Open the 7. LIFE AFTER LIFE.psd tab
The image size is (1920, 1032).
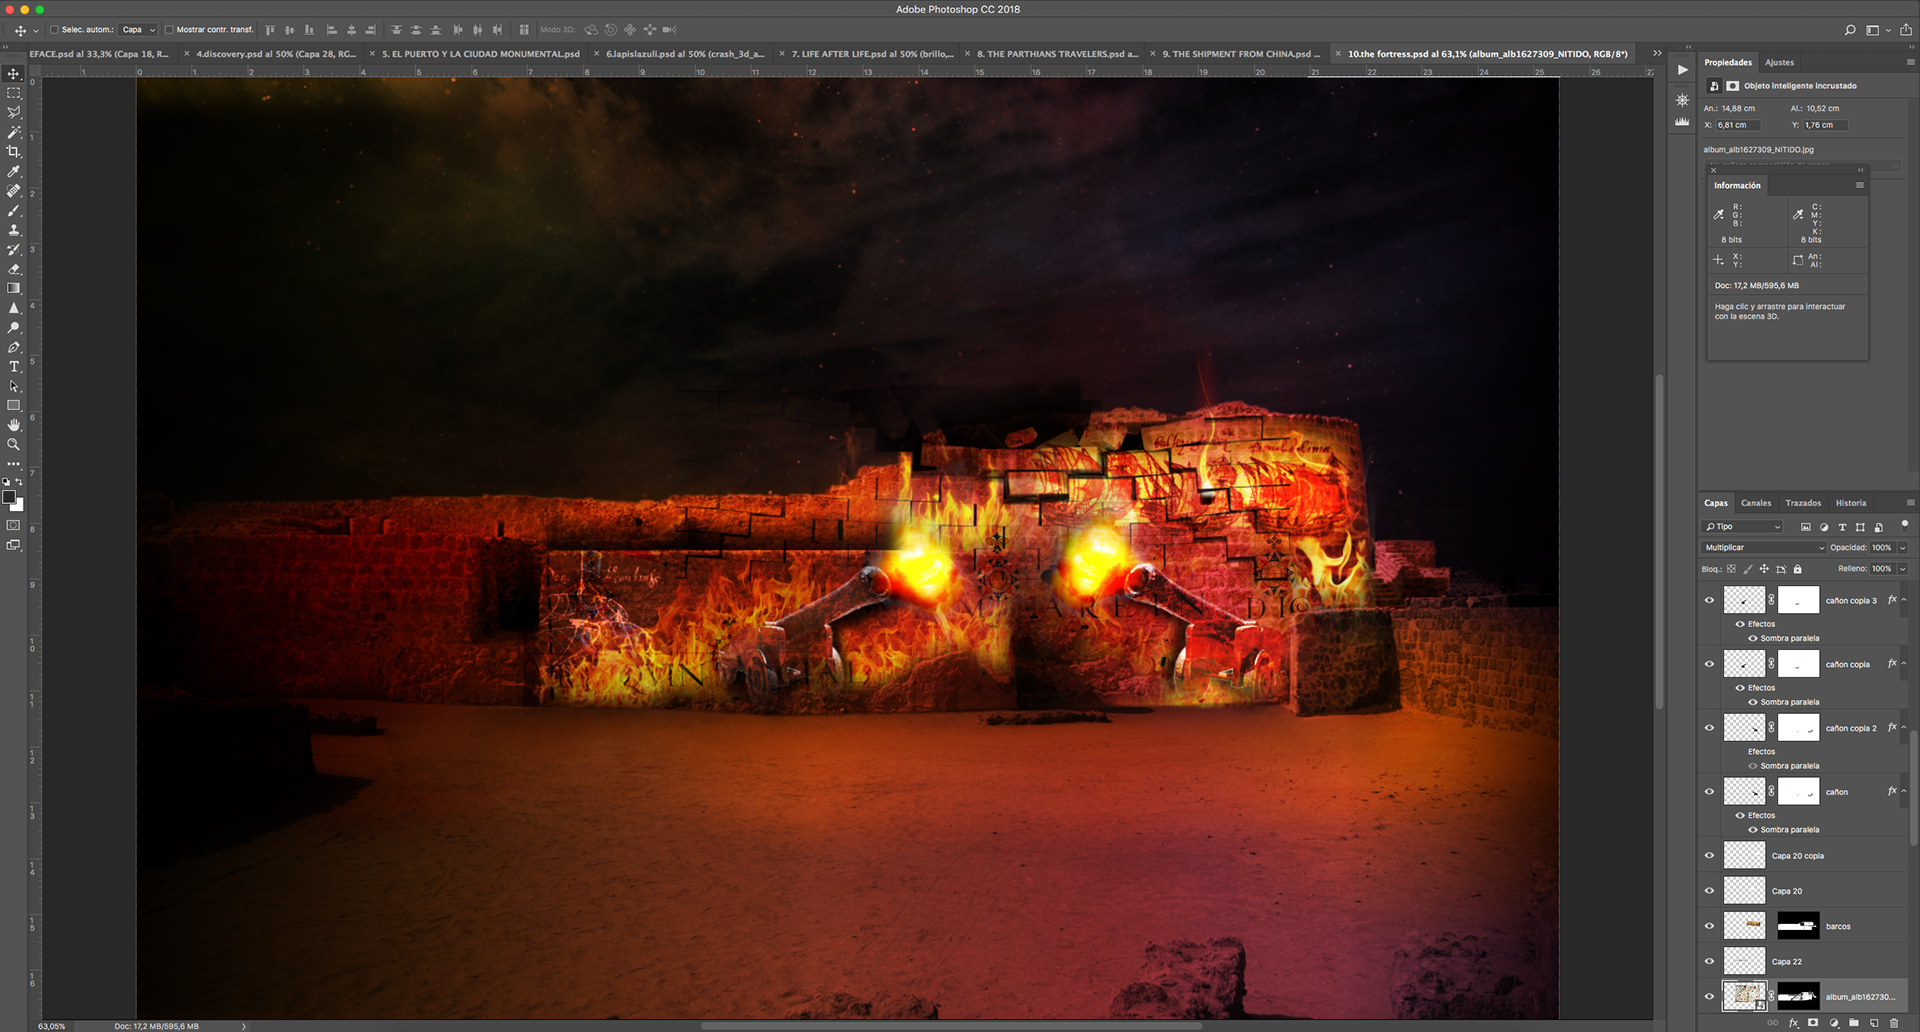(x=872, y=54)
